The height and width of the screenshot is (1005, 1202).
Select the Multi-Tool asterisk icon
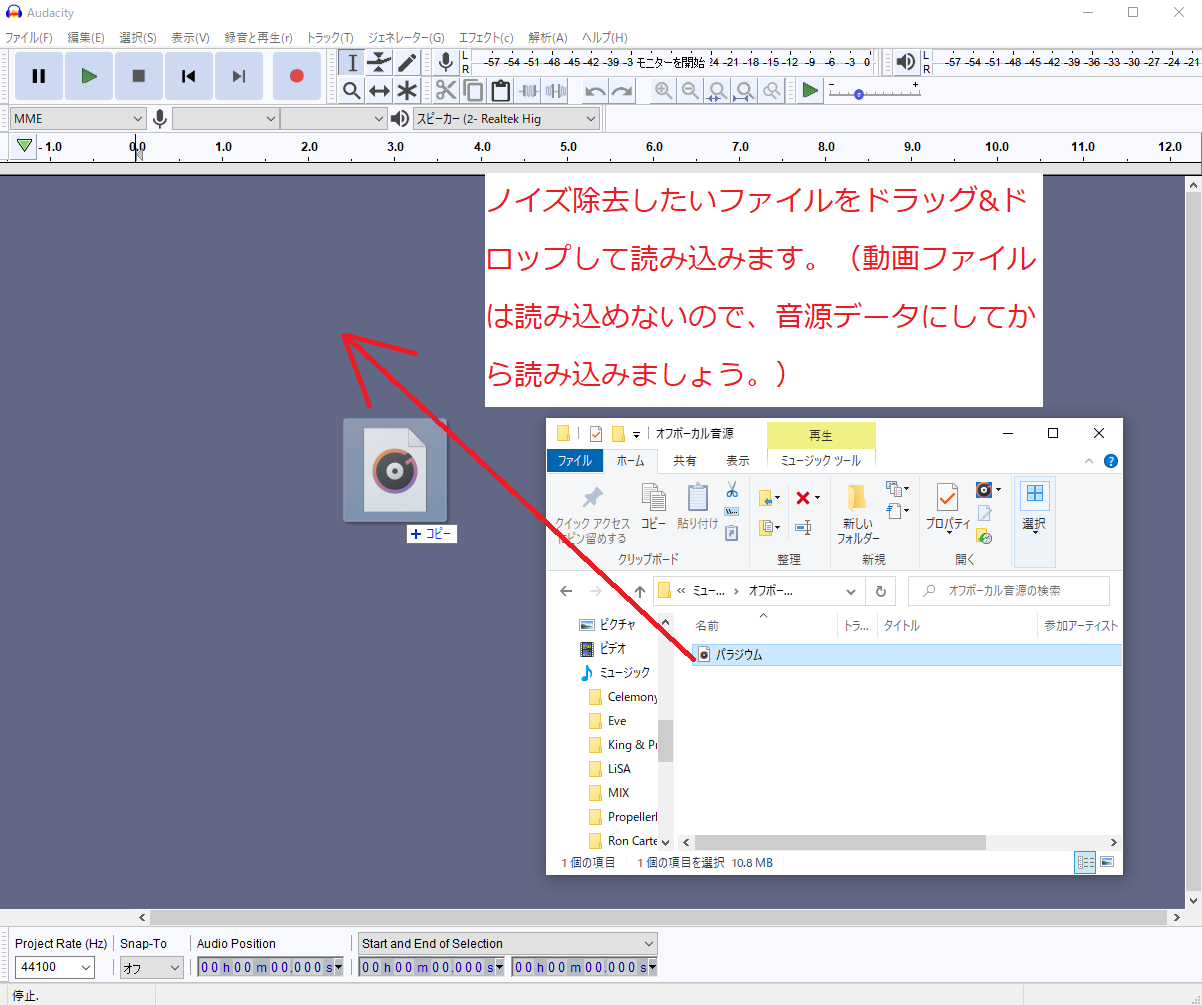pos(406,90)
